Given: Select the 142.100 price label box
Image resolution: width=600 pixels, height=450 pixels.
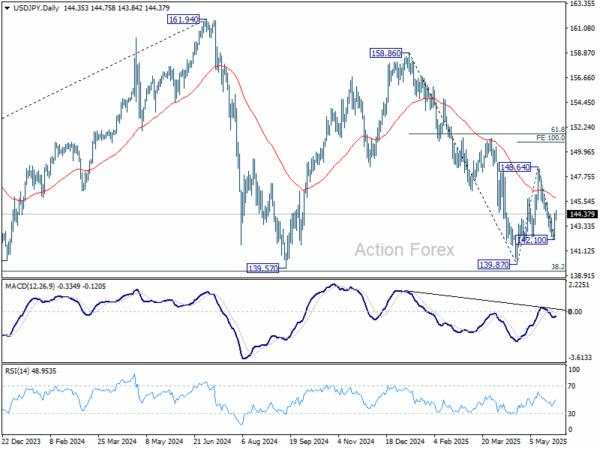Looking at the screenshot, I should click(x=532, y=240).
